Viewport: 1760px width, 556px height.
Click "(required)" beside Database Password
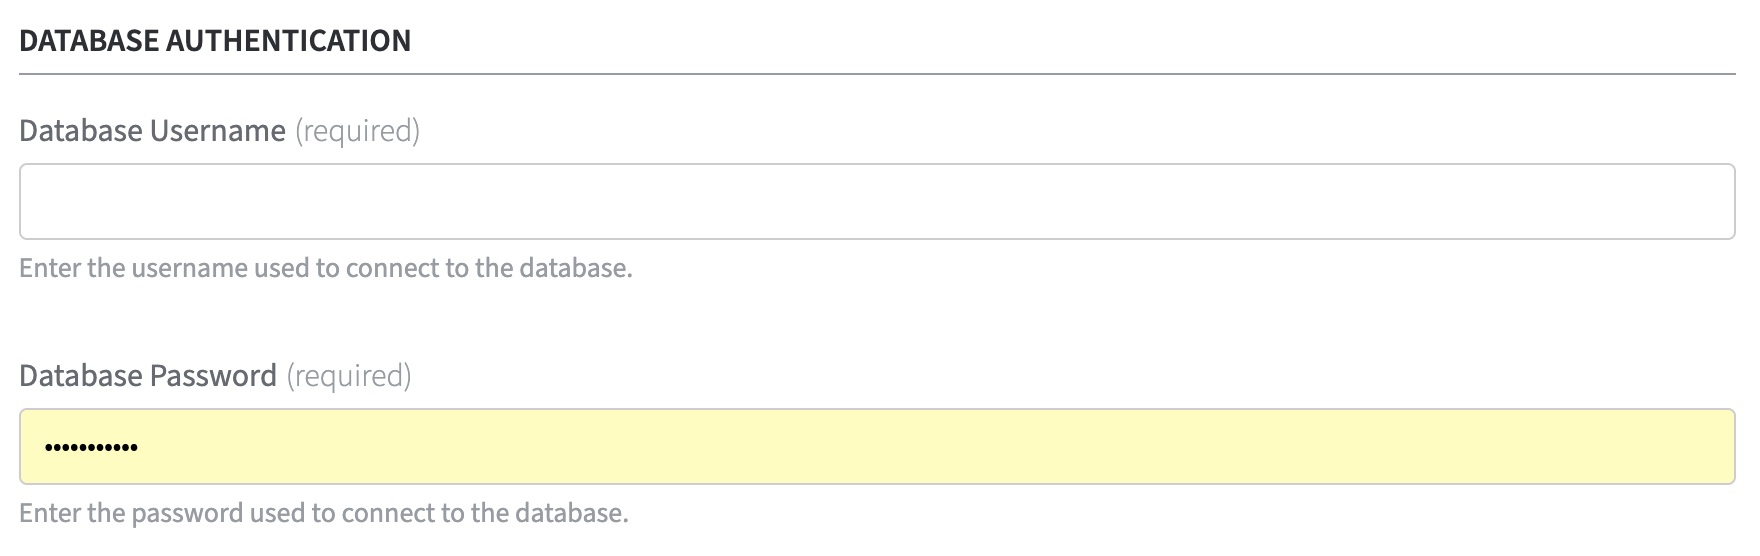pyautogui.click(x=349, y=376)
